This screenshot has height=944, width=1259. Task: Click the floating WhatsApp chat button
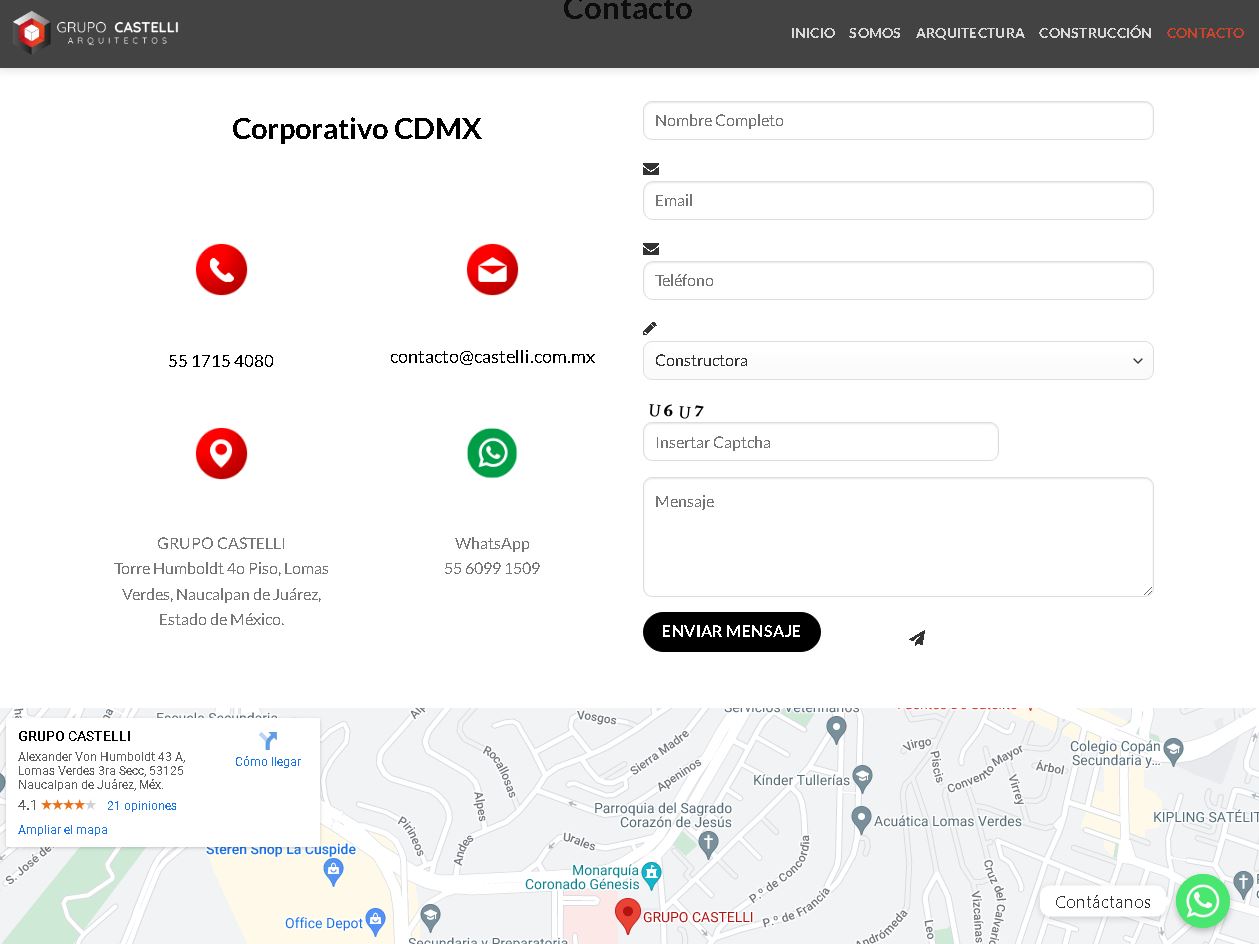coord(1202,901)
